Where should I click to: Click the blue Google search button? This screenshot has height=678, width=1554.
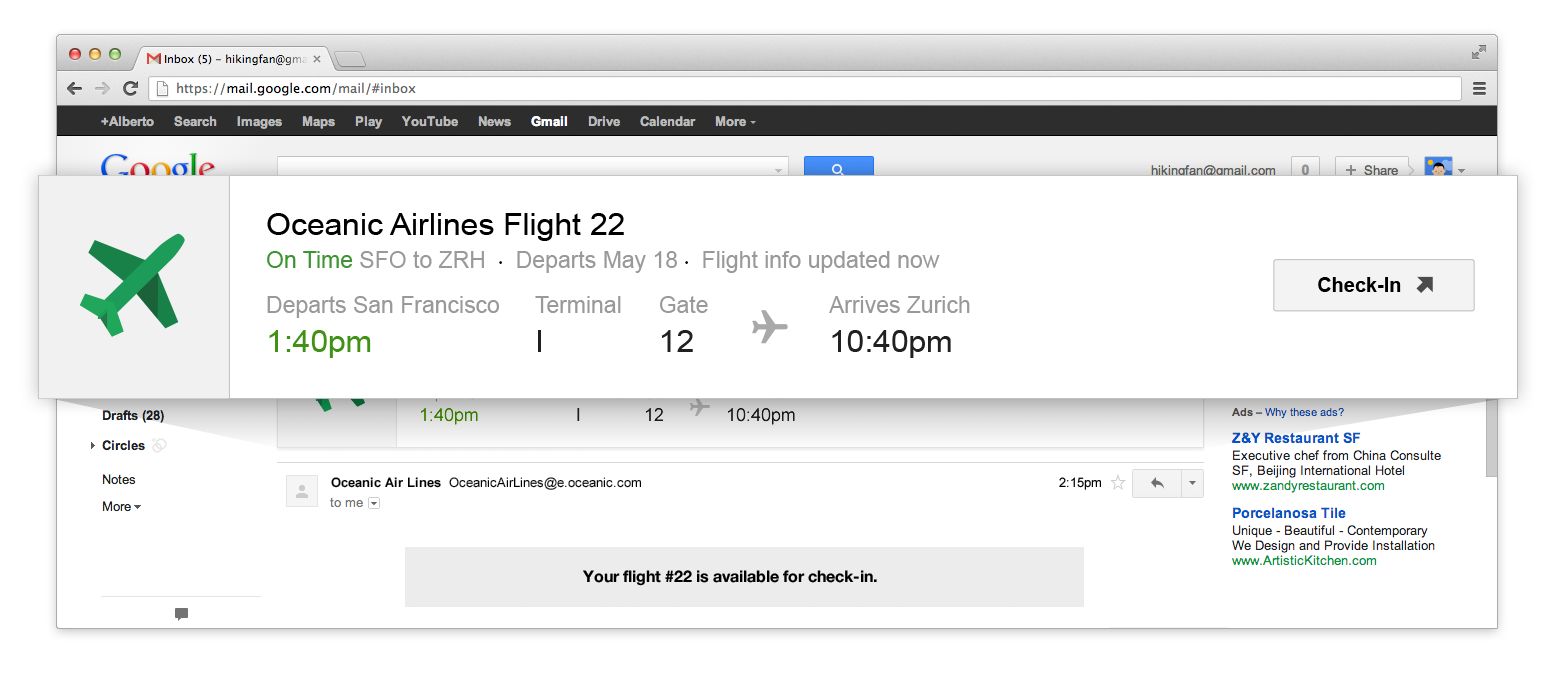(838, 166)
